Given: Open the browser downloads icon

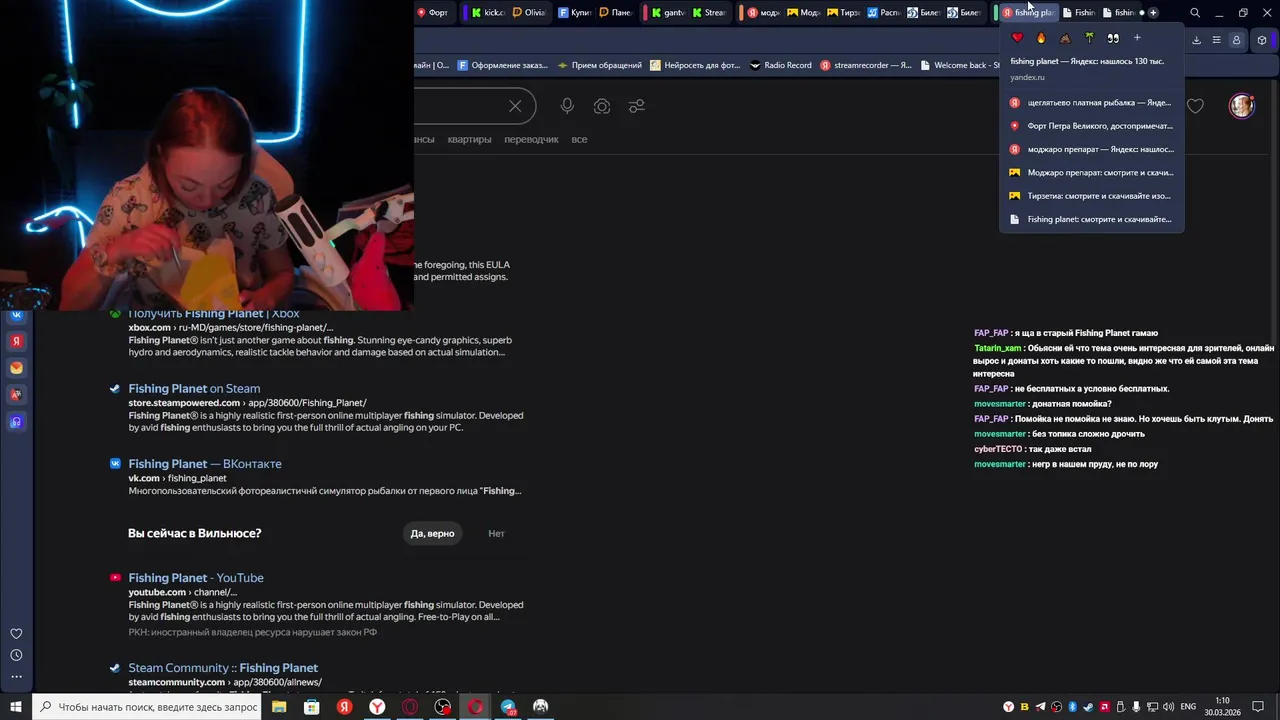Looking at the screenshot, I should click(1196, 40).
